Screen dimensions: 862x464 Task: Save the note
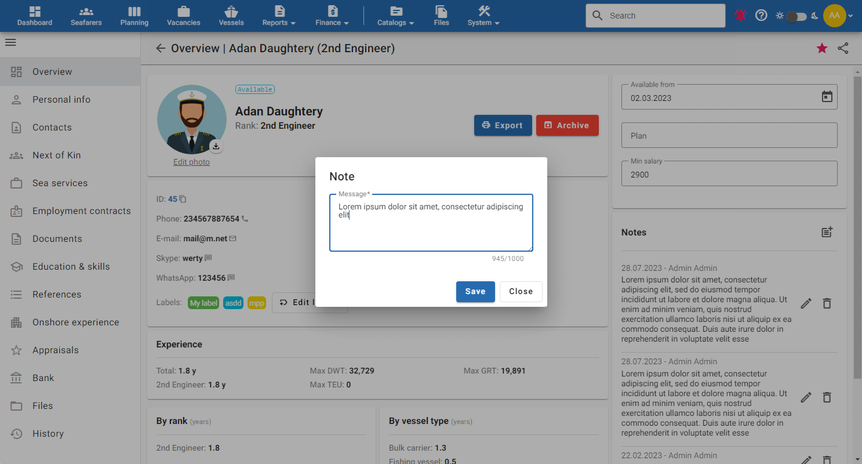475,291
